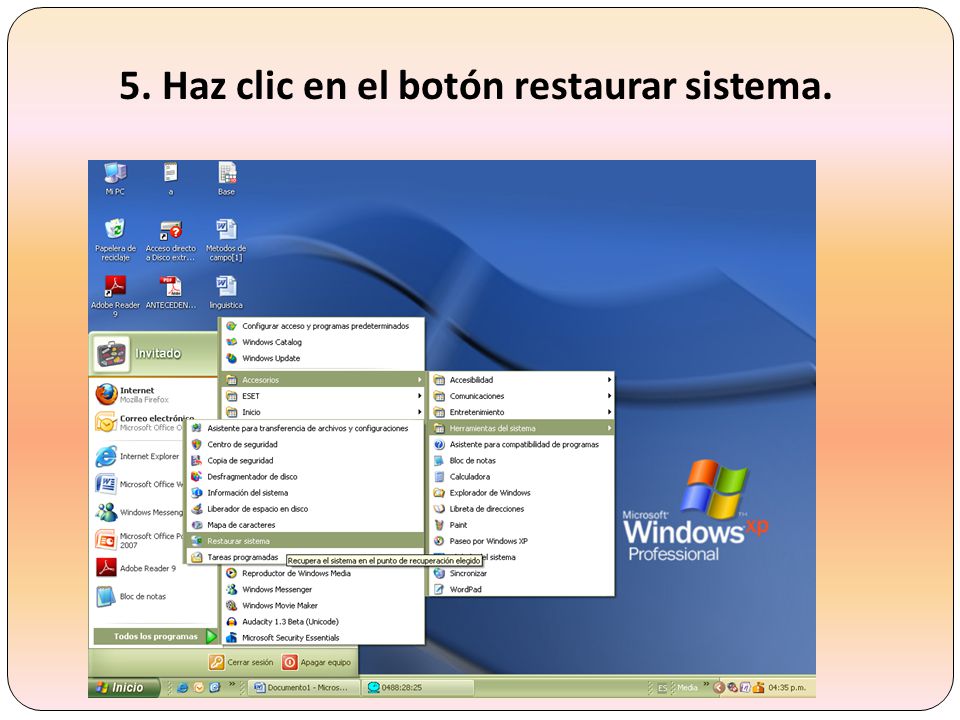Choose Sincronizar in the Accesorios menu
Viewport: 960px width, 720px height.
pos(520,573)
